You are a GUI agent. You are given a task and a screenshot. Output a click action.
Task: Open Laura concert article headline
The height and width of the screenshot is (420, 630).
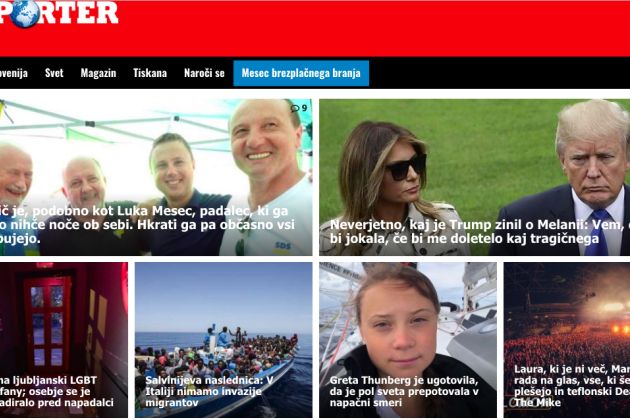(572, 385)
